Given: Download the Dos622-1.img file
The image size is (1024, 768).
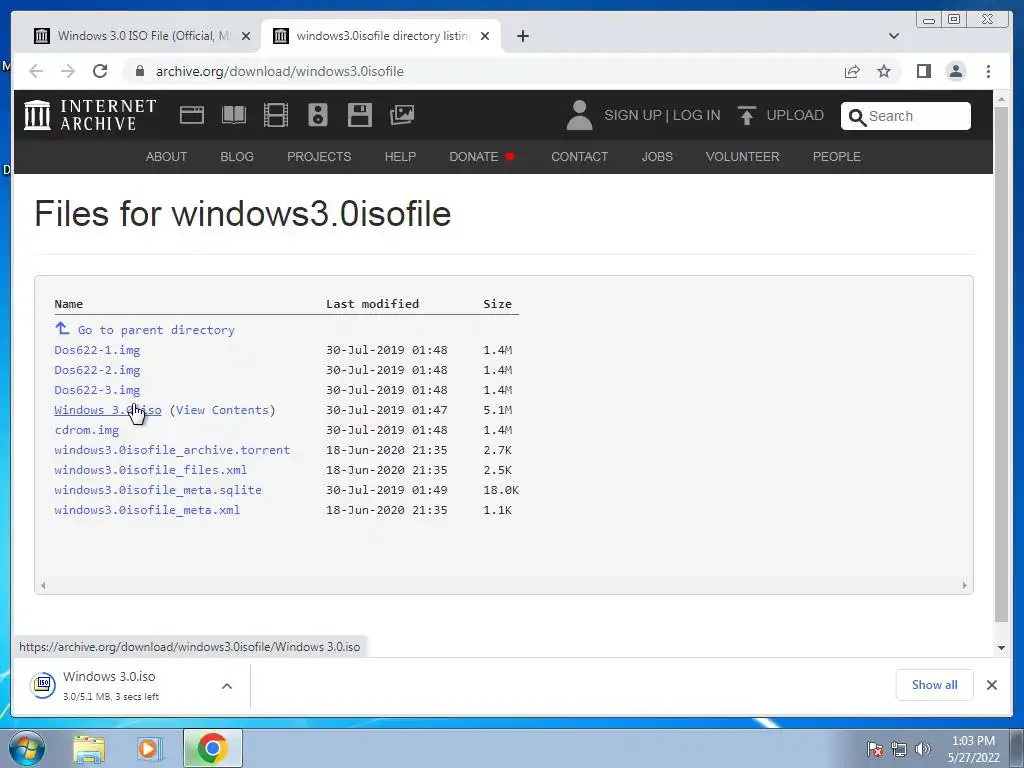Looking at the screenshot, I should (97, 350).
